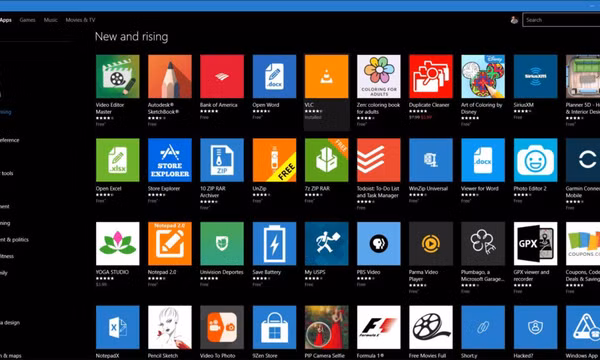Viewport: 600px width, 360px height.
Task: Open Free Movies Full film reel icon
Action: tap(431, 327)
